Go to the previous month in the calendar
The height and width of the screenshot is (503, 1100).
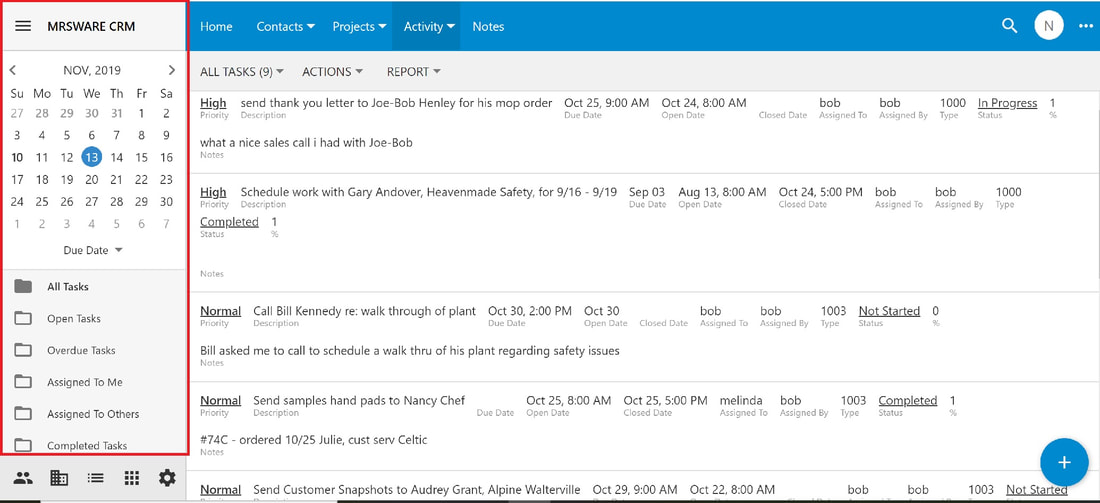tap(13, 70)
